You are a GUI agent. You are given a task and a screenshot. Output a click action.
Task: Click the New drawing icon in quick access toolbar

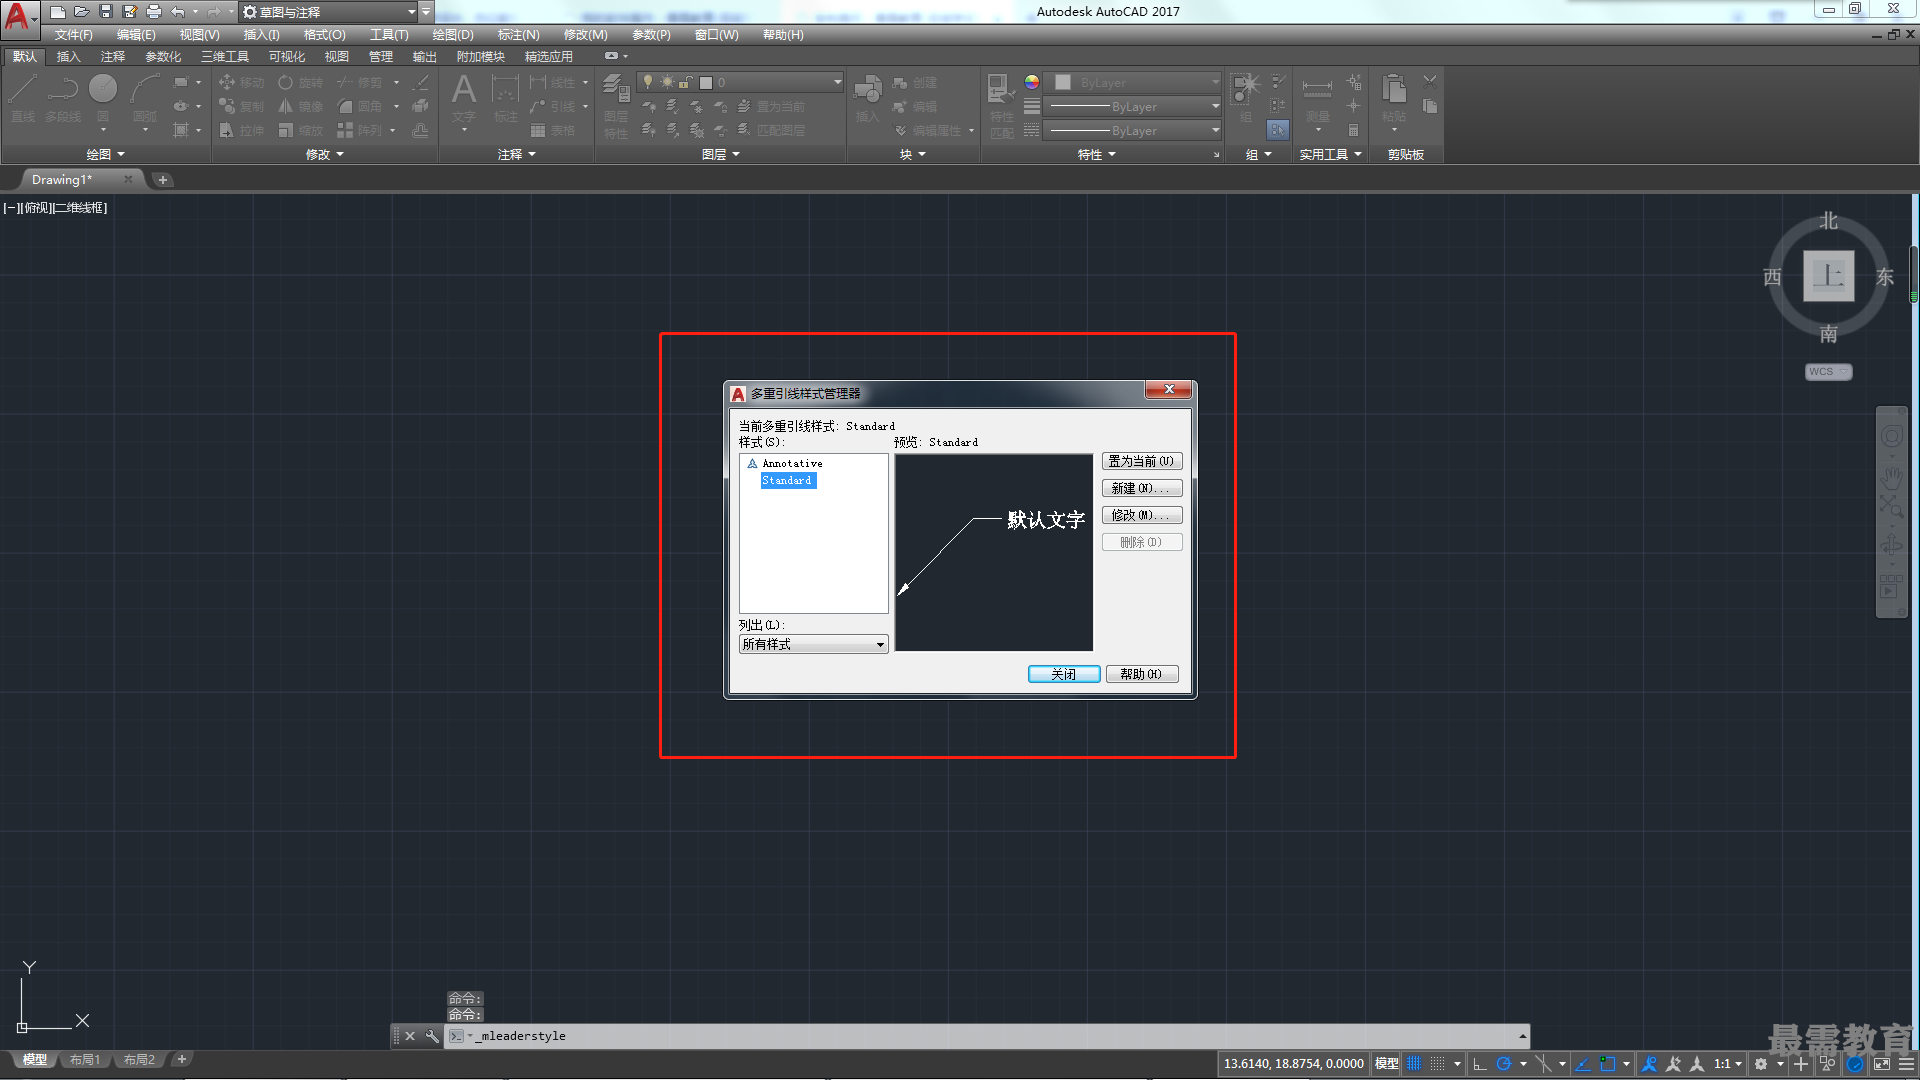pos(58,12)
